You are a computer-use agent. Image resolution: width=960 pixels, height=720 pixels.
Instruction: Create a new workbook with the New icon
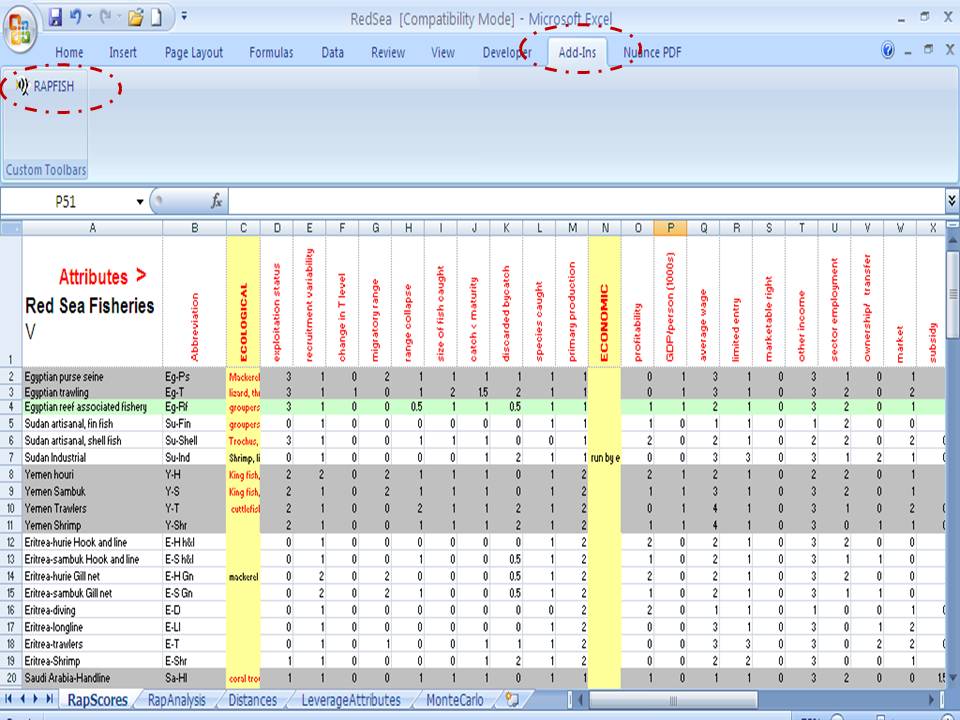pos(156,17)
